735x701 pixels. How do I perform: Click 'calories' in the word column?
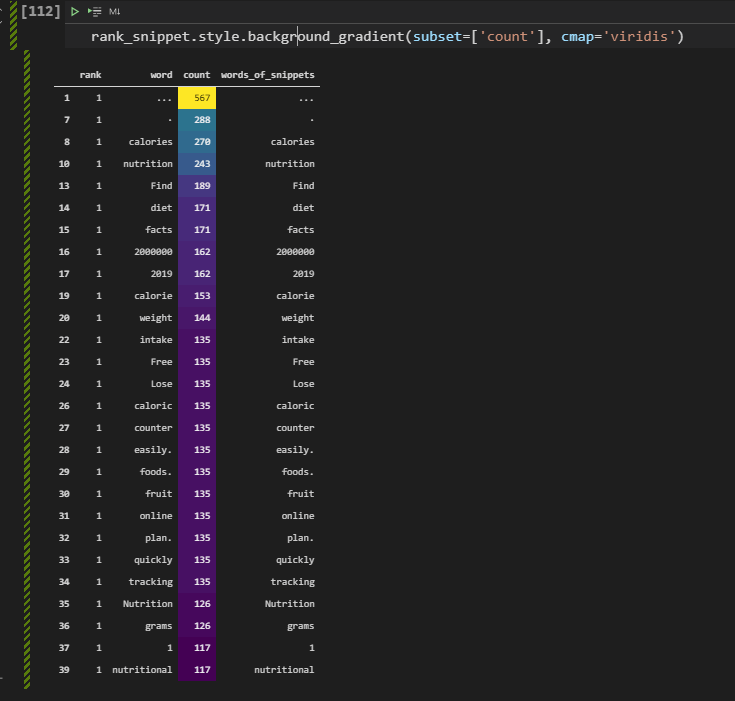[150, 142]
